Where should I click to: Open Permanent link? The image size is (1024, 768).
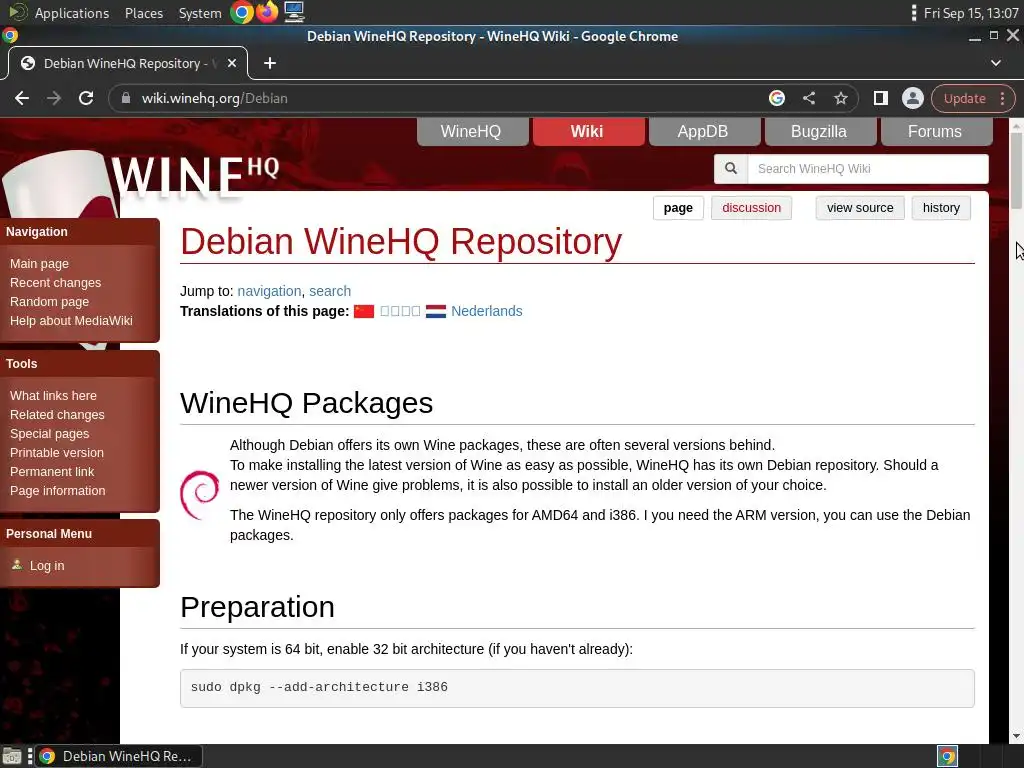coord(52,472)
